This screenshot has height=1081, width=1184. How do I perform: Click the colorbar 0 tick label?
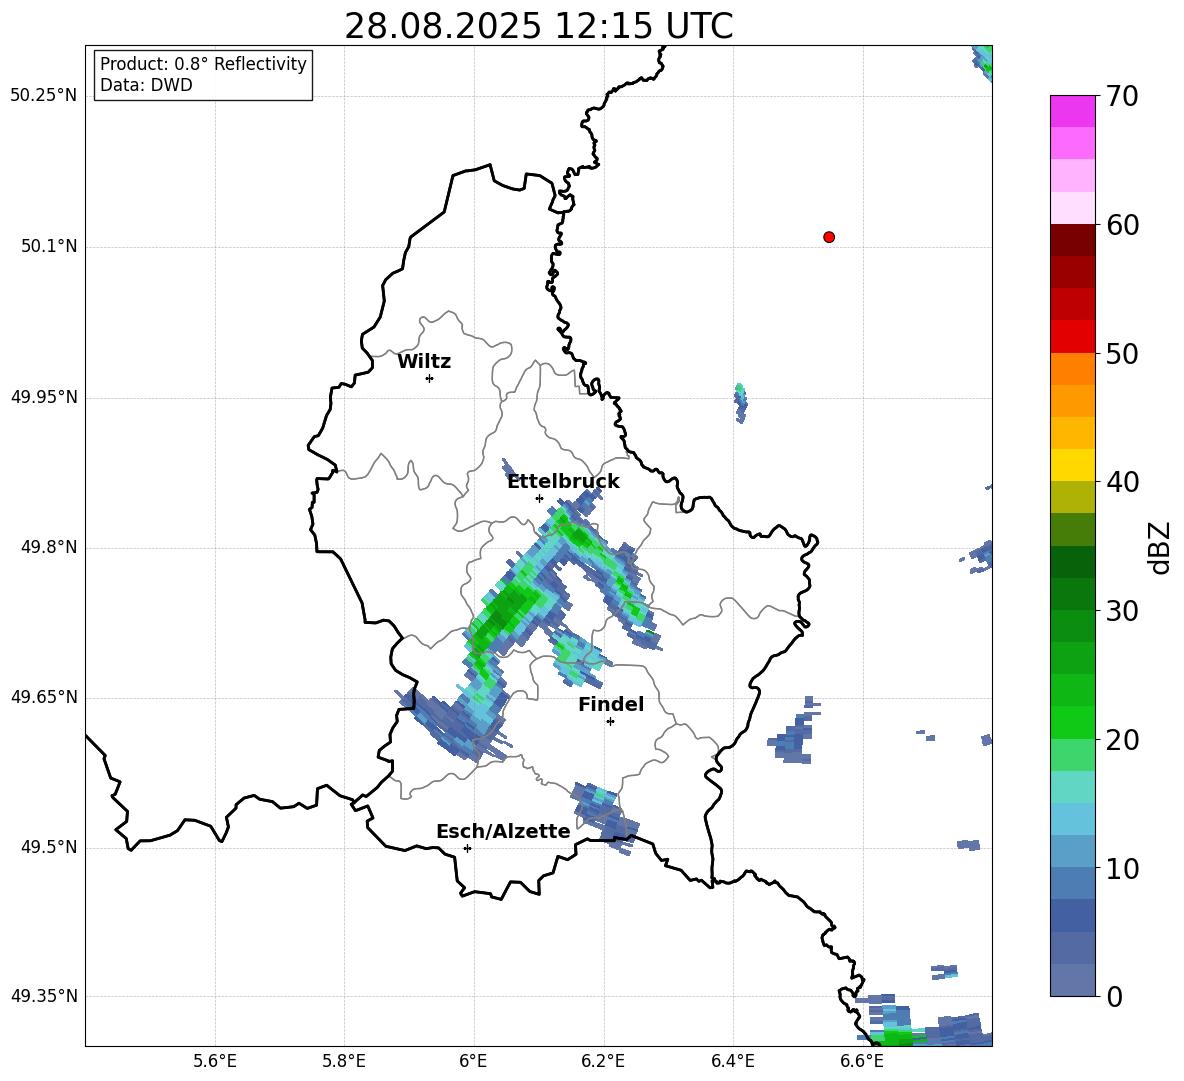[x=1115, y=997]
